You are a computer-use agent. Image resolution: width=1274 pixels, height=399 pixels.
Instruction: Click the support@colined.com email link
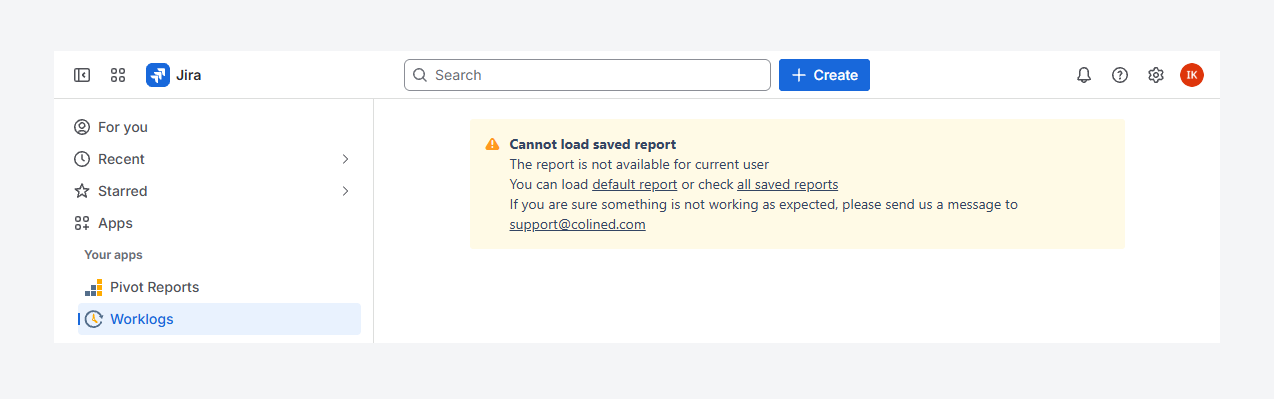(x=577, y=224)
